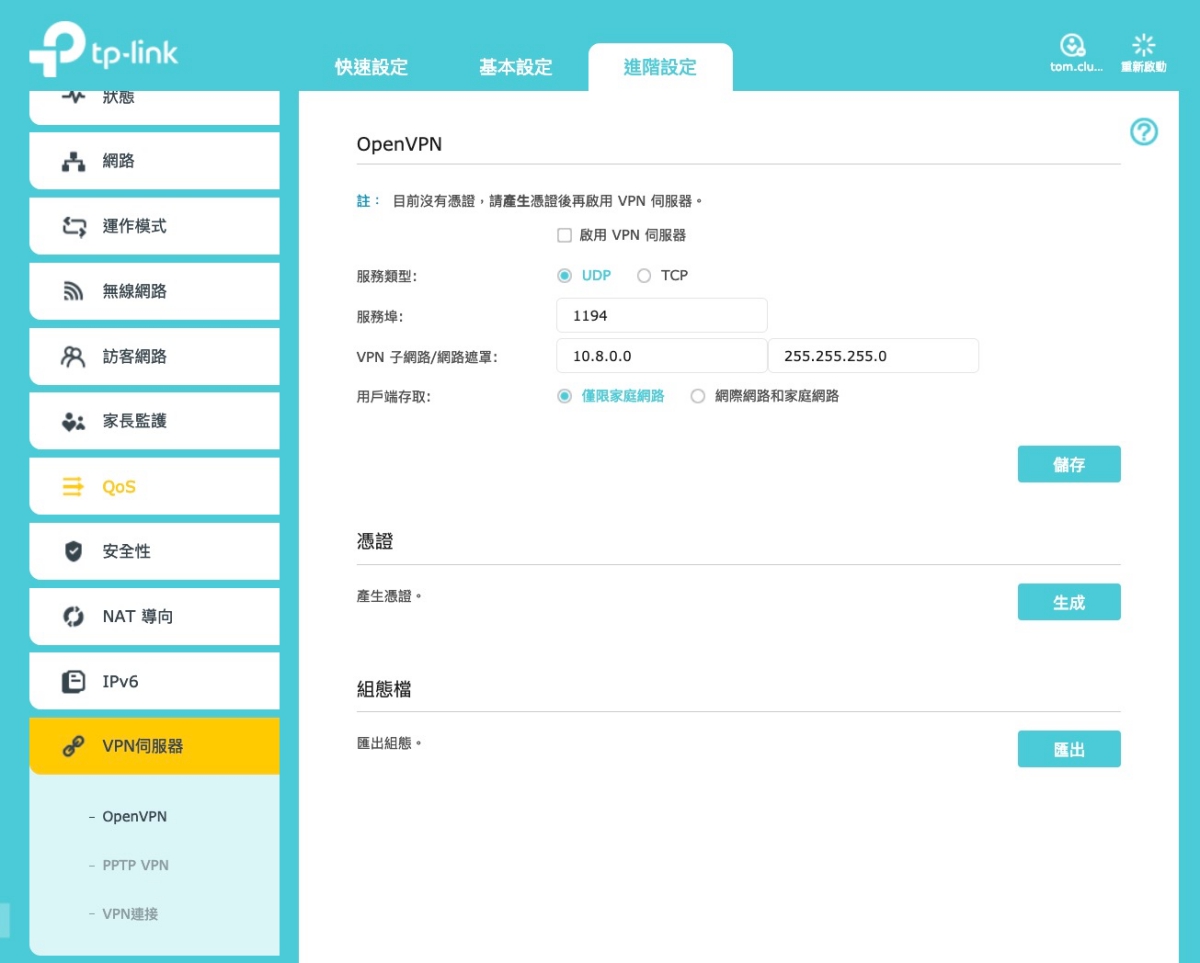
Task: Enable the 啟用 VPN 伺服器 checkbox
Action: pyautogui.click(x=564, y=236)
